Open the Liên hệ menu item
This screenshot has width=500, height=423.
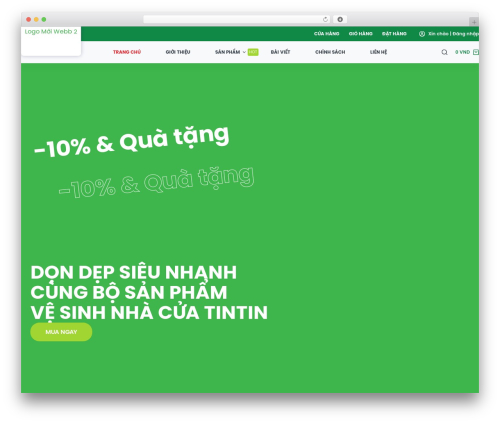[x=378, y=52]
